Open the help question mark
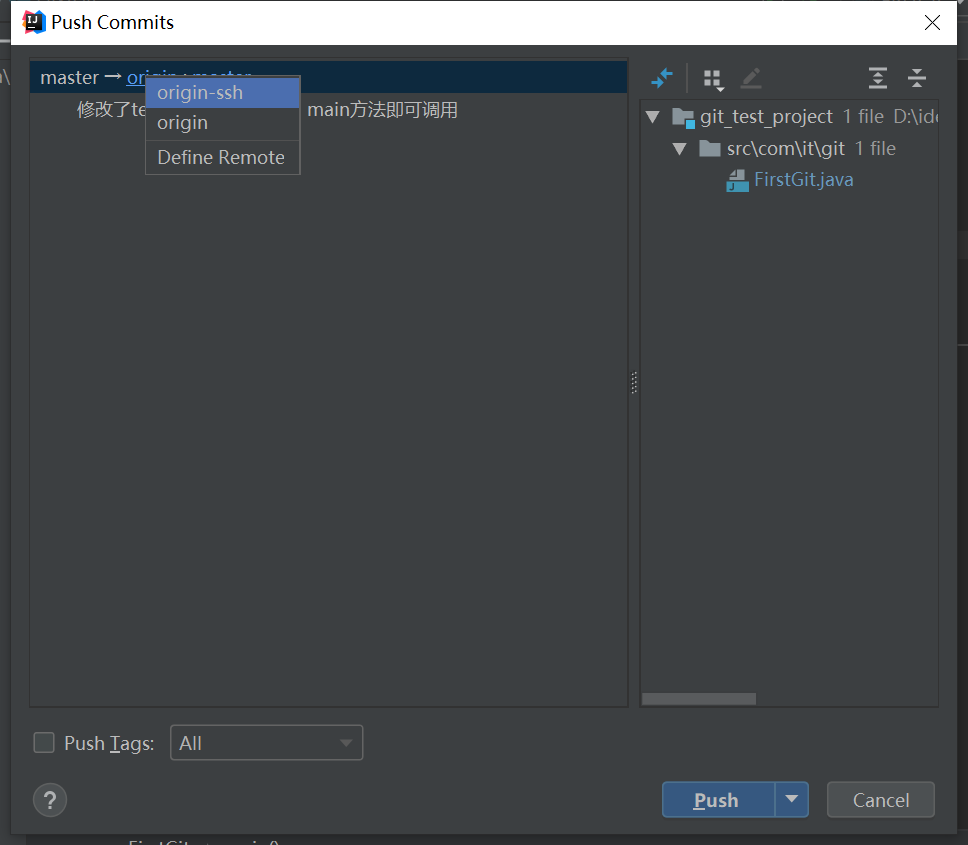 (x=50, y=800)
